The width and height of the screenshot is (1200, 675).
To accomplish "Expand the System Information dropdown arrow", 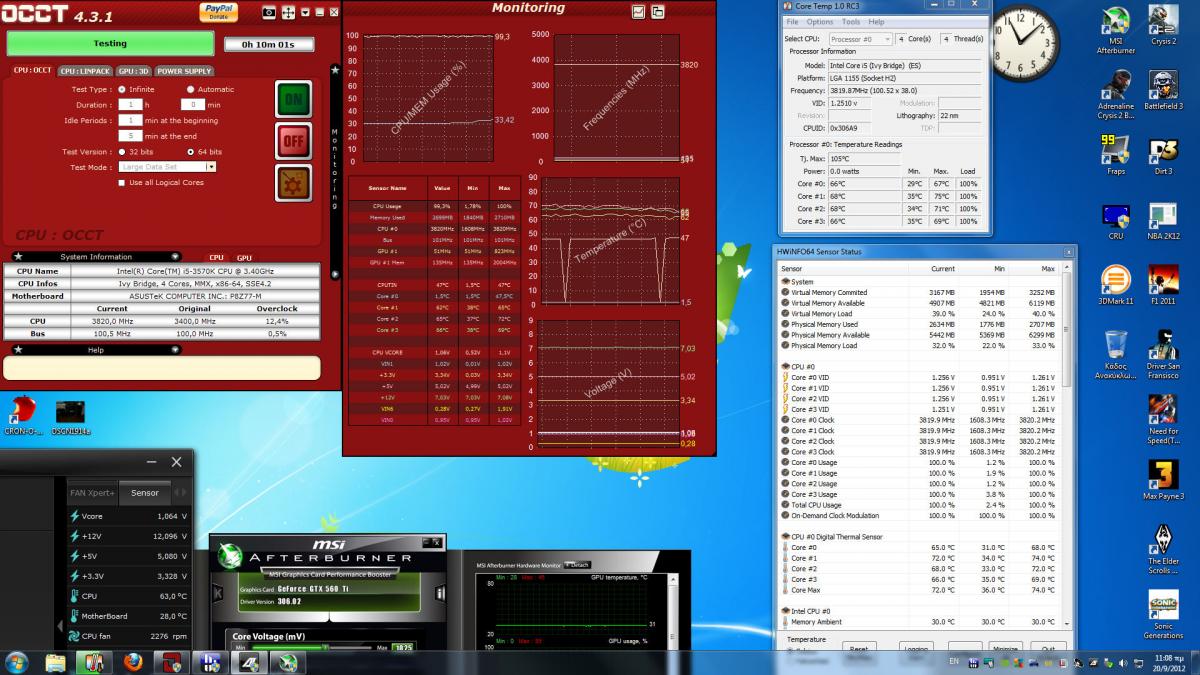I will pos(175,256).
